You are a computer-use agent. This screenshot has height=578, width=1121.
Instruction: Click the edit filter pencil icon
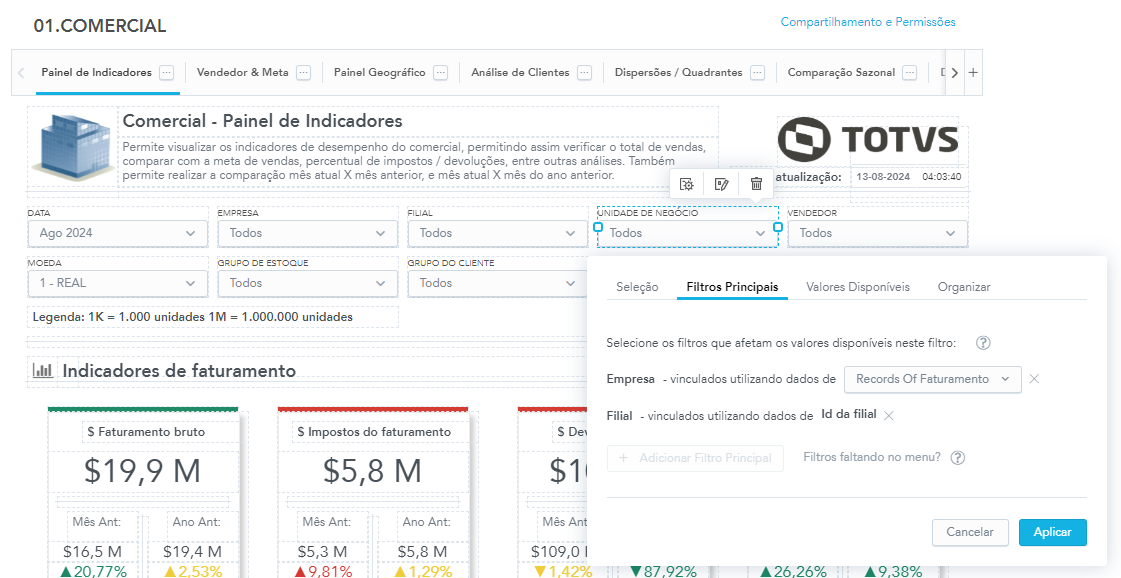pyautogui.click(x=721, y=184)
